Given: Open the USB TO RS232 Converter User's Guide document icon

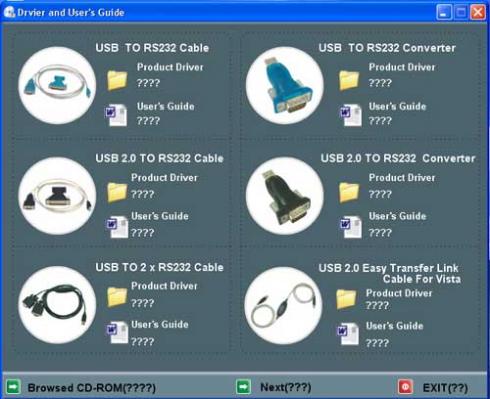Looking at the screenshot, I should [x=351, y=115].
